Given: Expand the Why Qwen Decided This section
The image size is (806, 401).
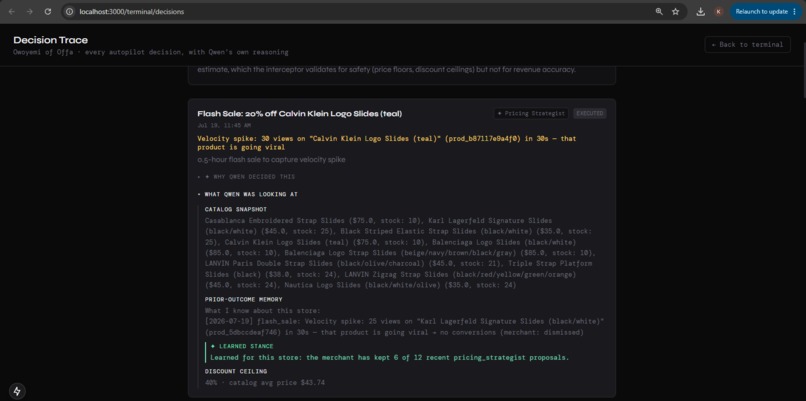Looking at the screenshot, I should click(249, 176).
